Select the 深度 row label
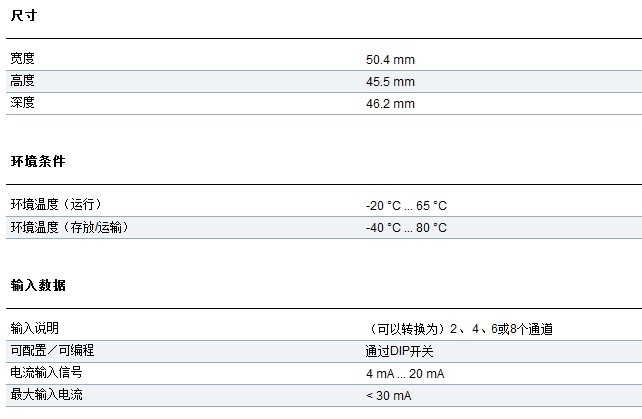The height and width of the screenshot is (419, 642). coord(23,103)
